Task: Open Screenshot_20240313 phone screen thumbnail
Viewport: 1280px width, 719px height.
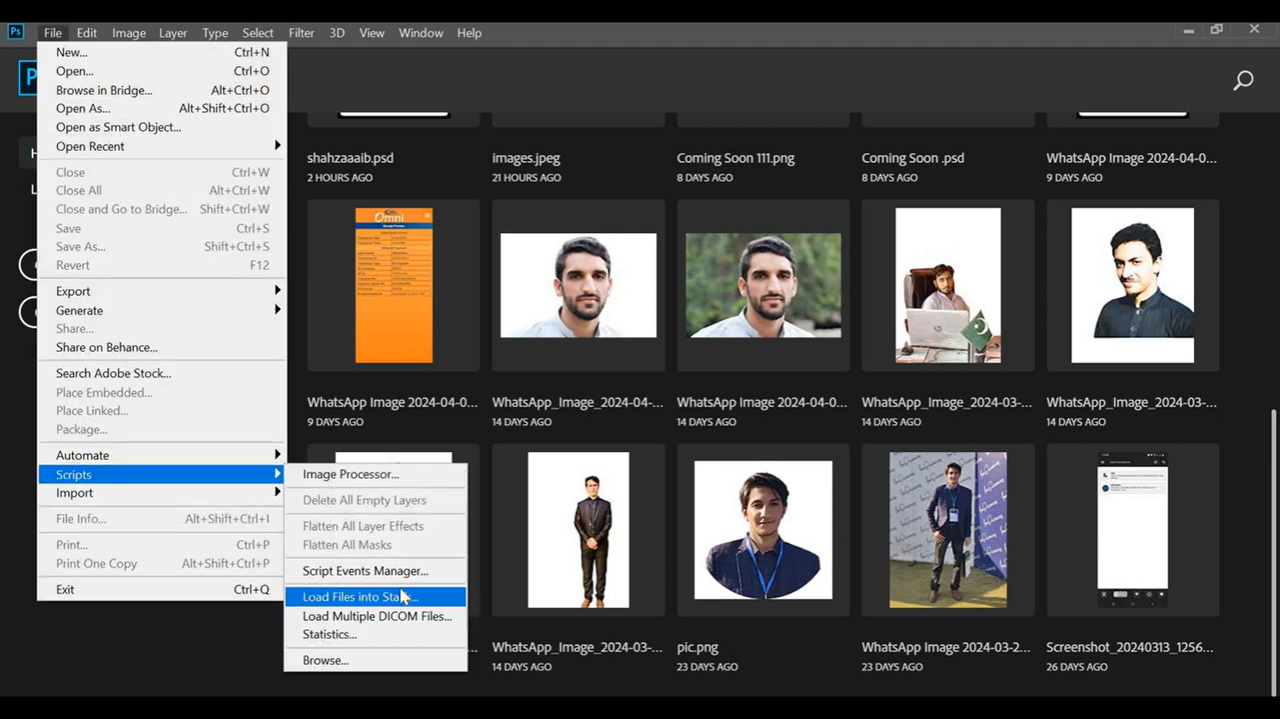Action: click(x=1132, y=529)
